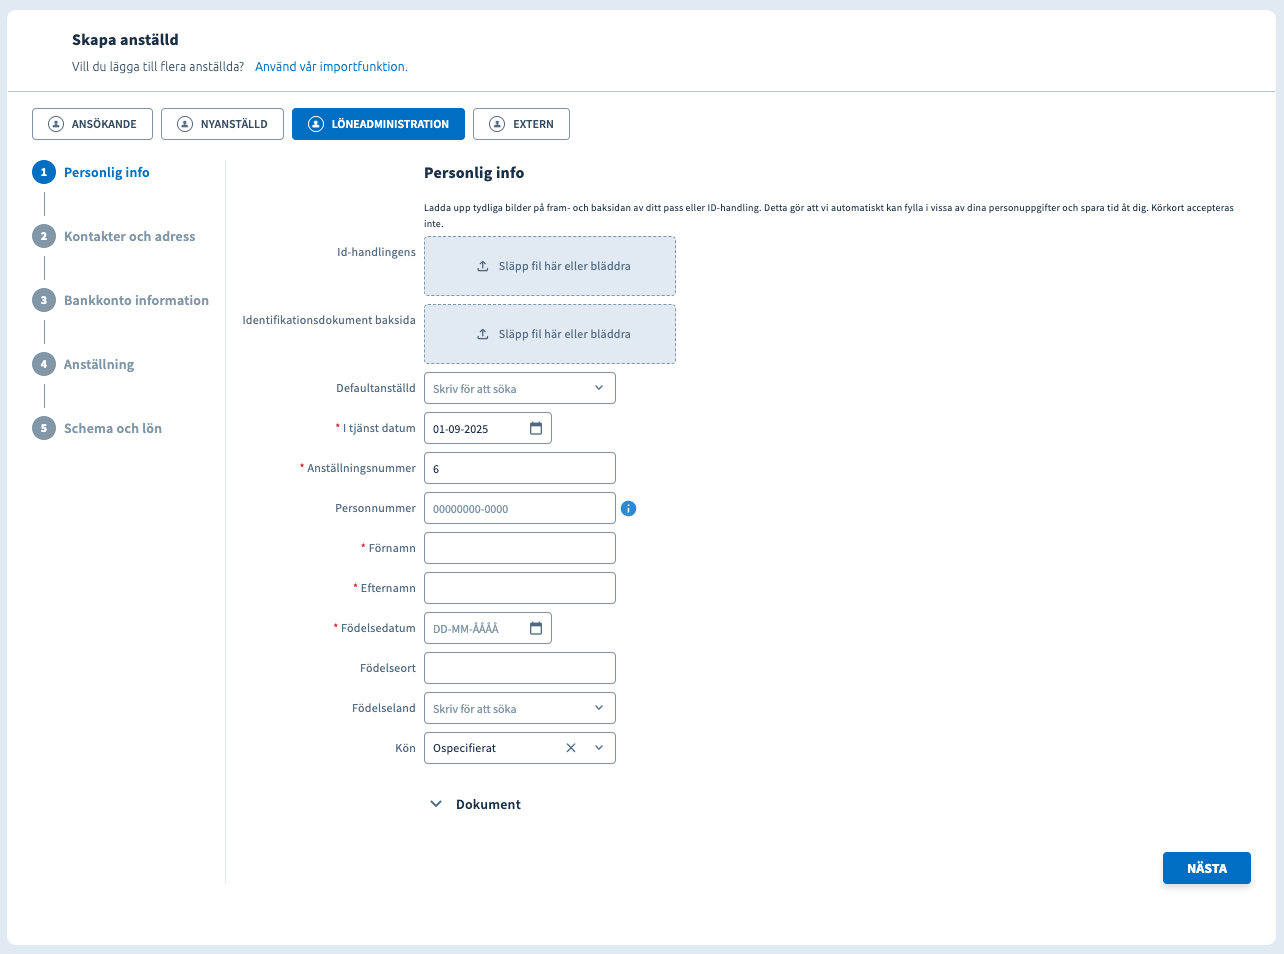This screenshot has width=1284, height=954.
Task: Click the Nästa button
Action: tap(1206, 868)
